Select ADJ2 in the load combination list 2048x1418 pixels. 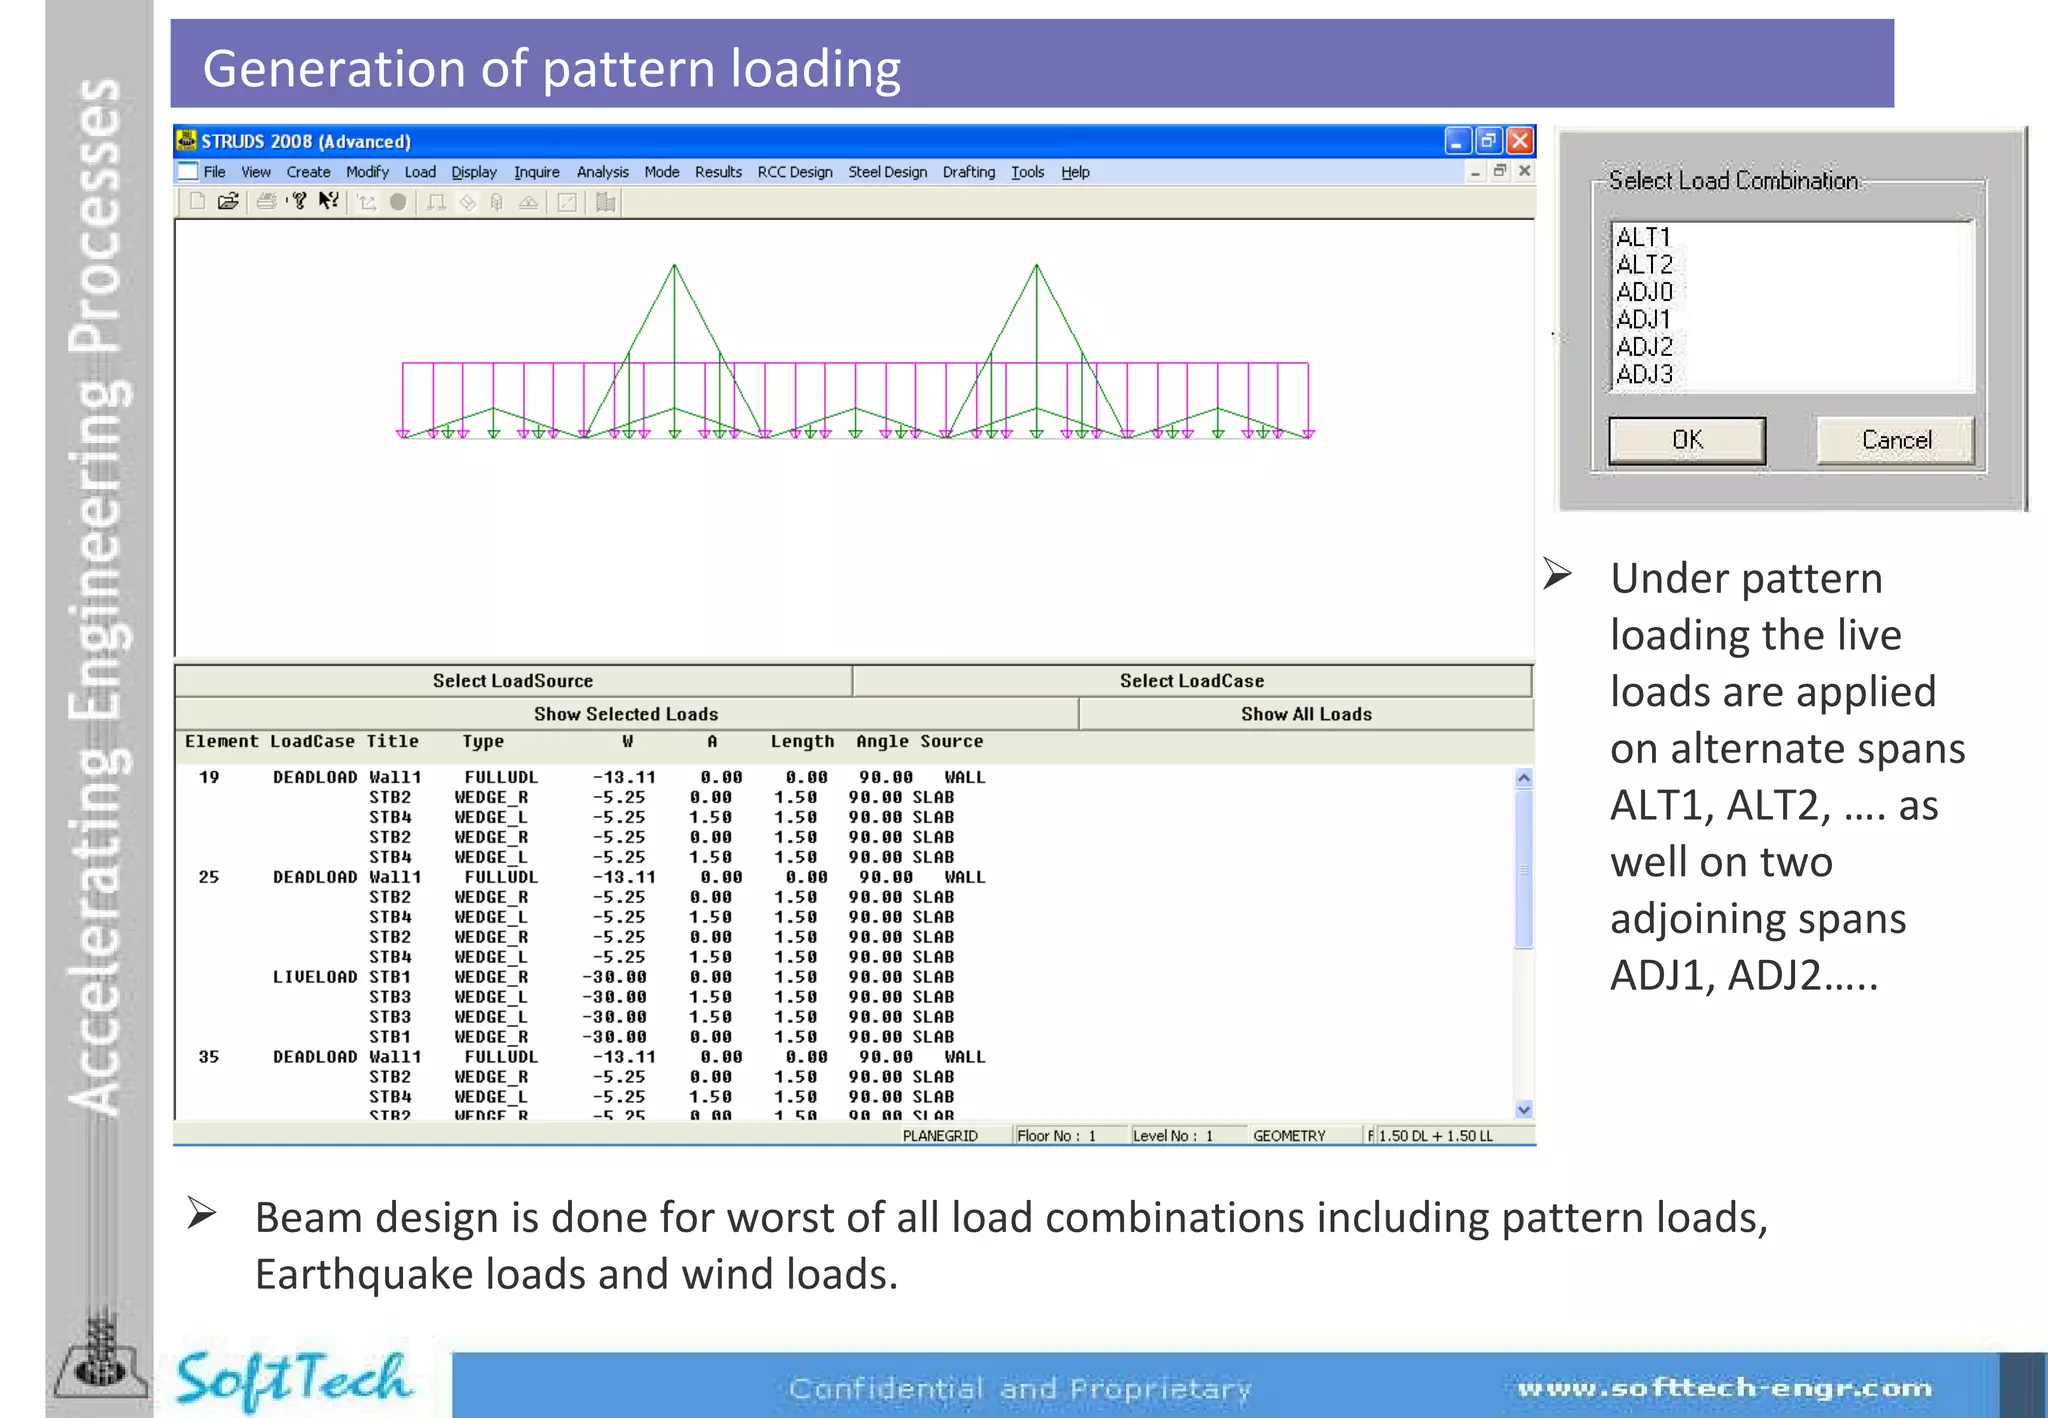1644,347
